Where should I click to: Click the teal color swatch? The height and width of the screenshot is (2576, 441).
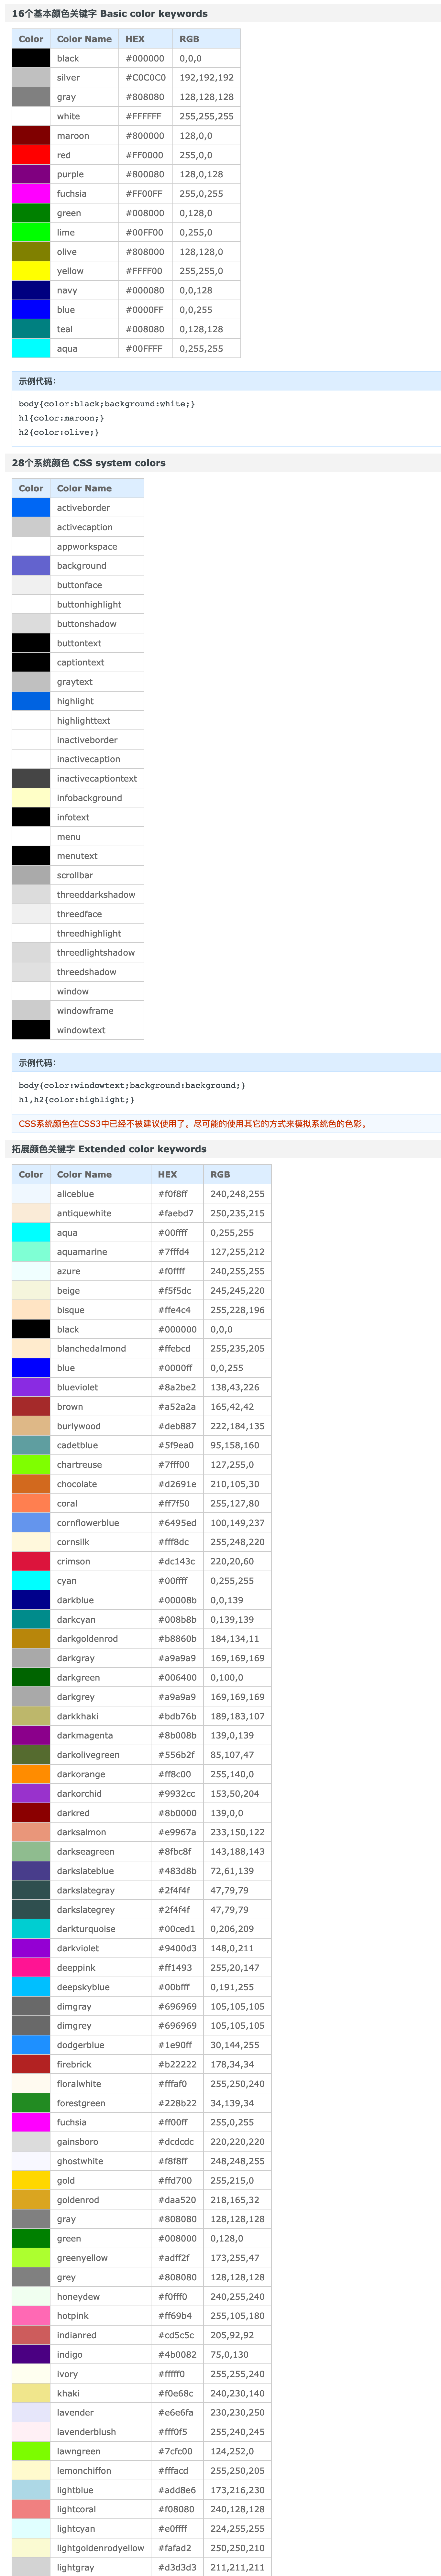click(x=31, y=329)
